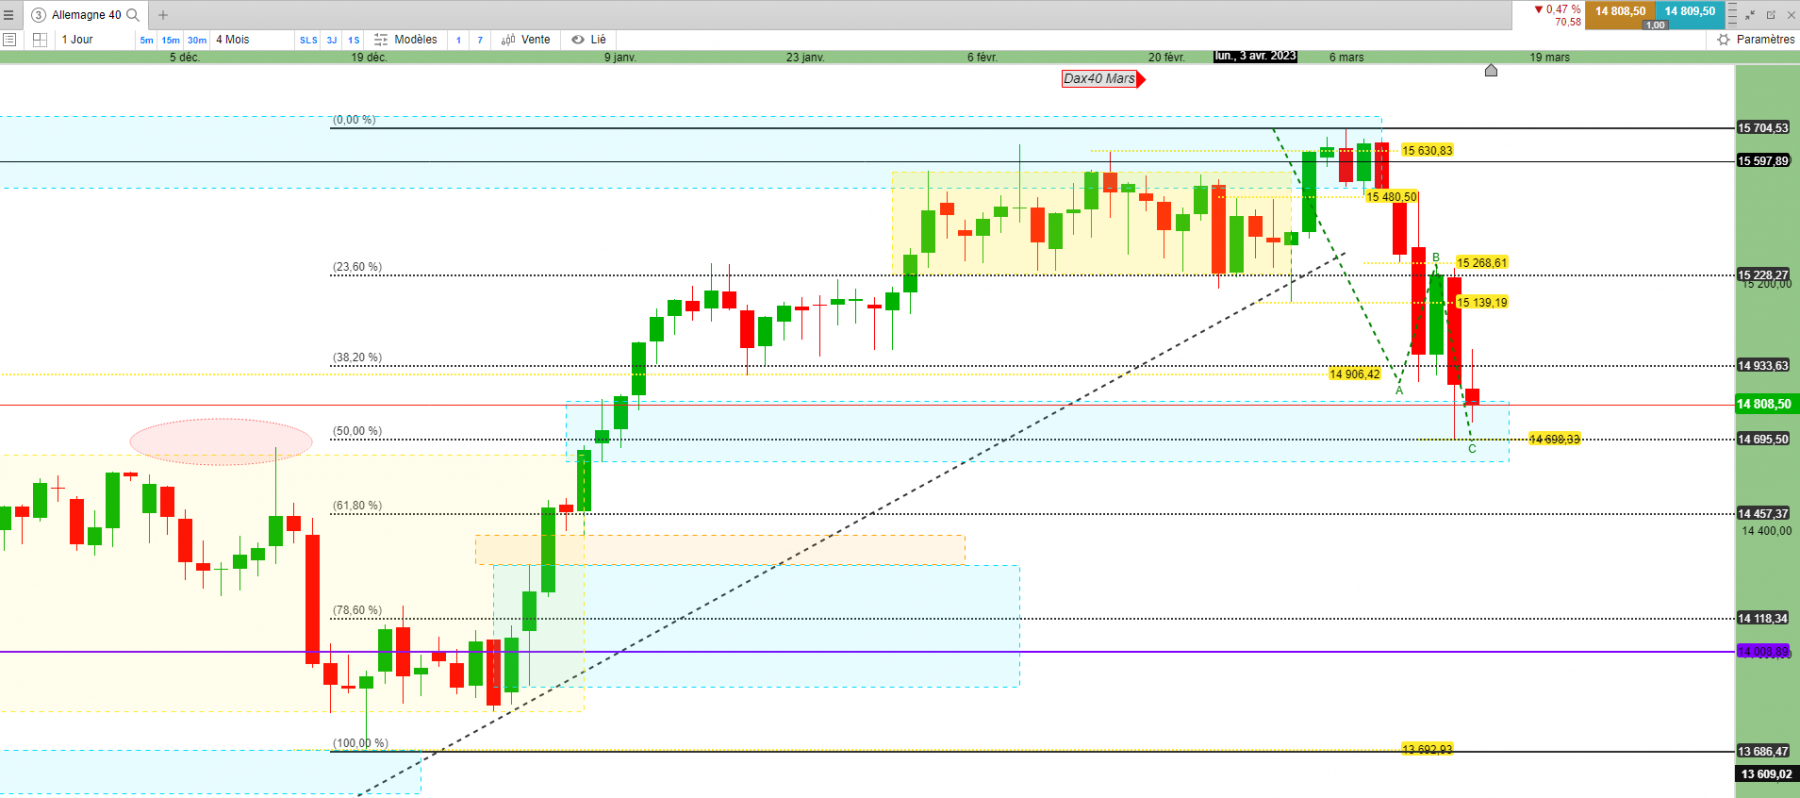Click the Dax40 Mars label on chart
Screen dimensions: 1800x798
[1101, 79]
